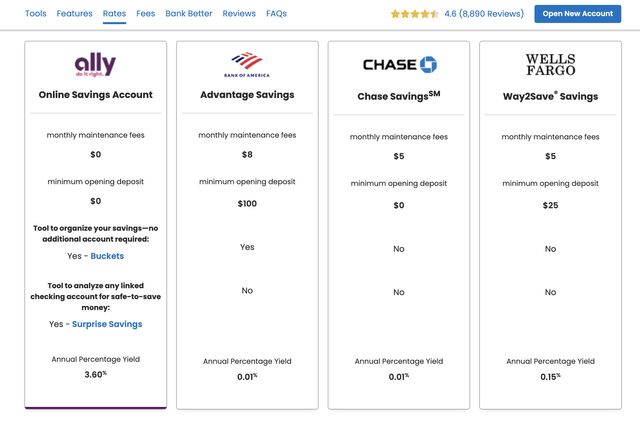Click the Way2Save Savings card title
The width and height of the screenshot is (640, 423).
pyautogui.click(x=551, y=96)
